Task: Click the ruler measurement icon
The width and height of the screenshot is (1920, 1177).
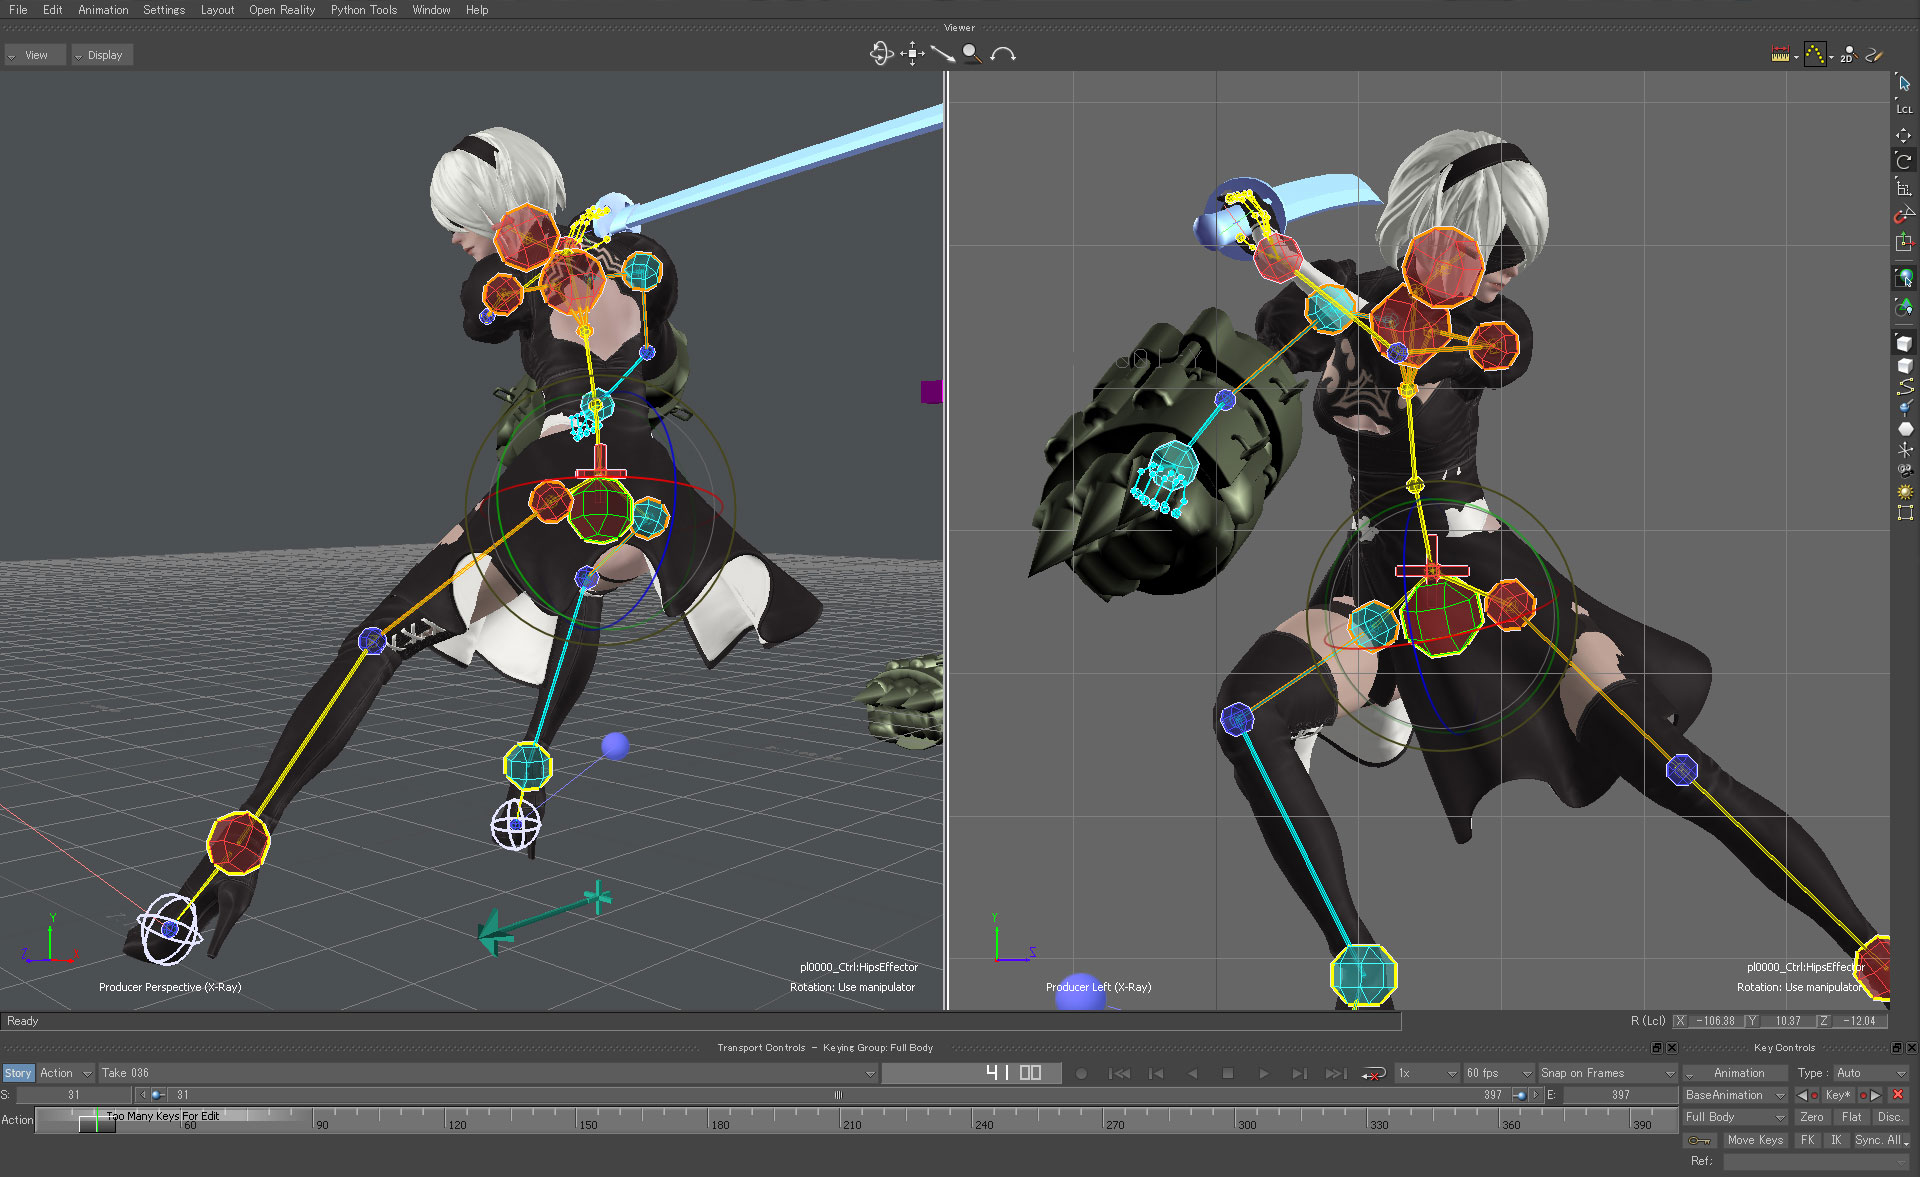Action: click(x=1780, y=54)
